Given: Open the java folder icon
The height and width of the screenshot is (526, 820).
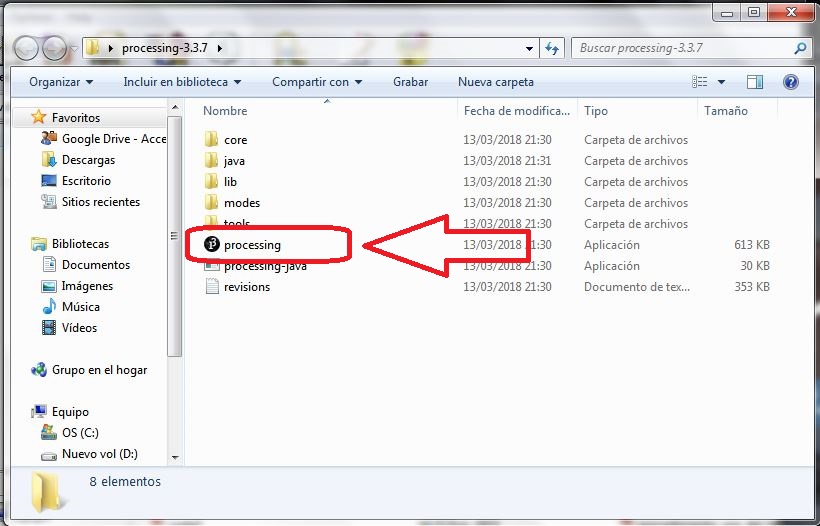Looking at the screenshot, I should pyautogui.click(x=211, y=161).
